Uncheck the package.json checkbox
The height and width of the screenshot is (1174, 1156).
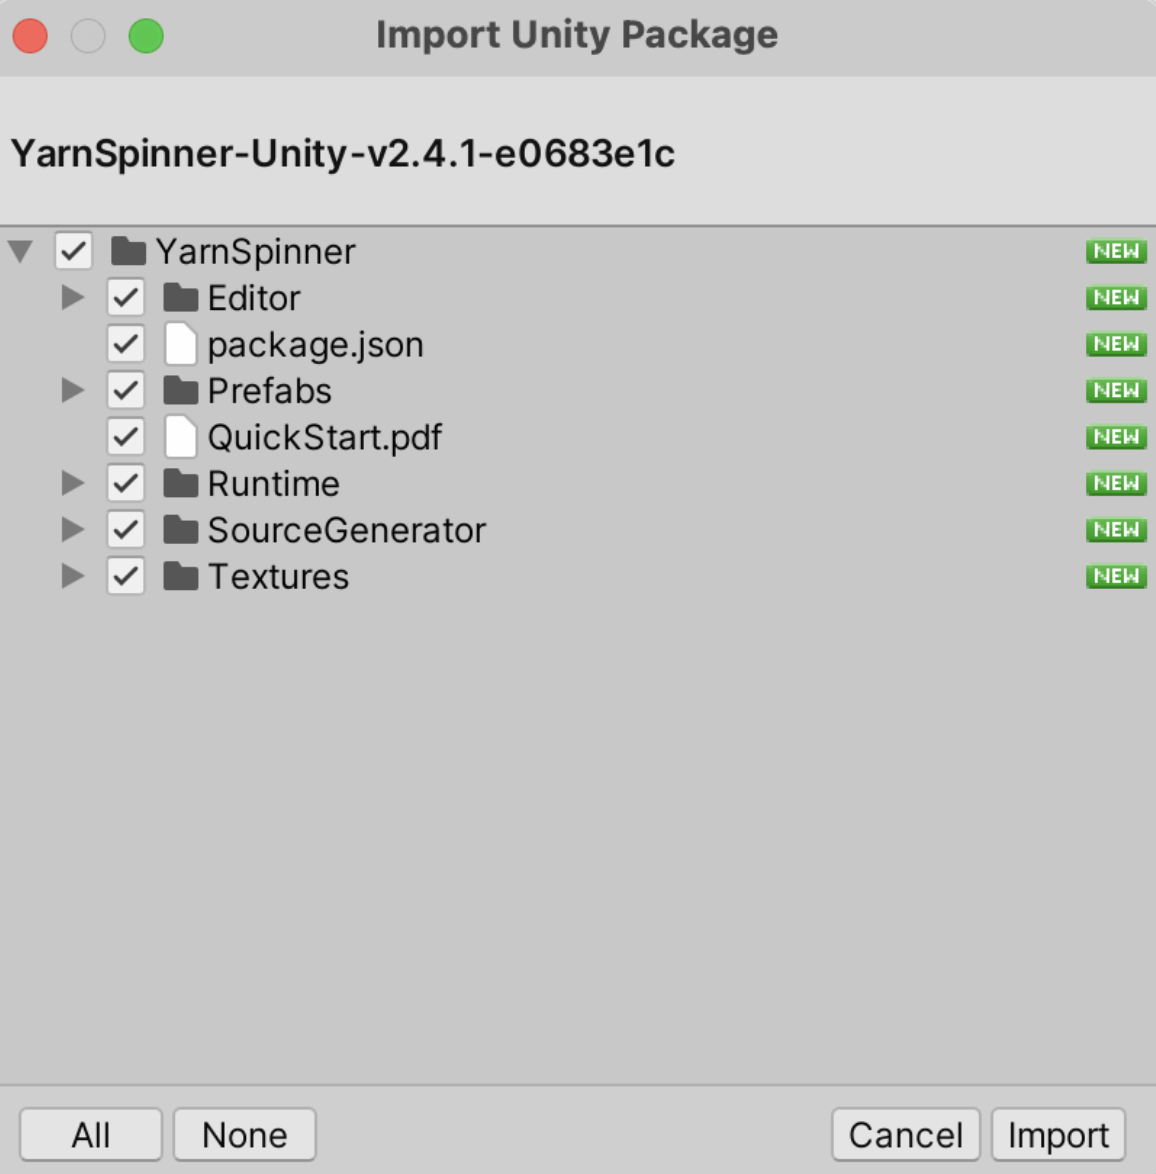126,344
